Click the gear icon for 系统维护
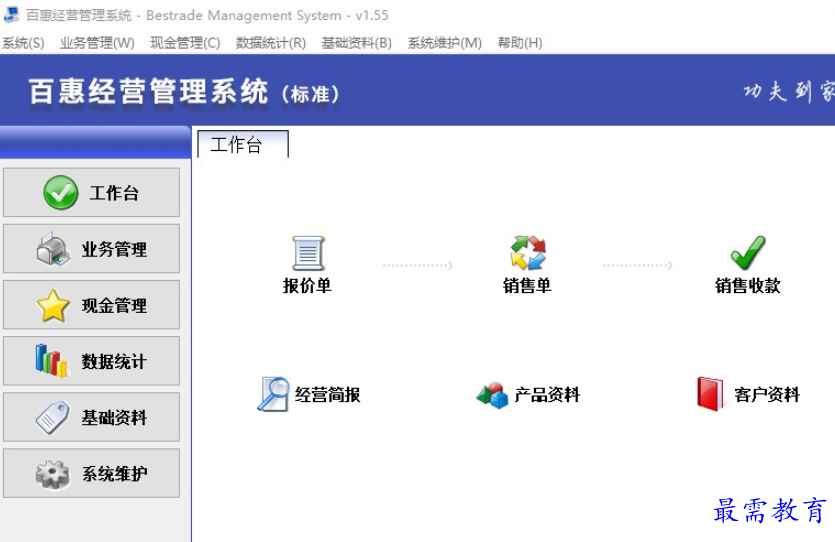 coord(53,474)
